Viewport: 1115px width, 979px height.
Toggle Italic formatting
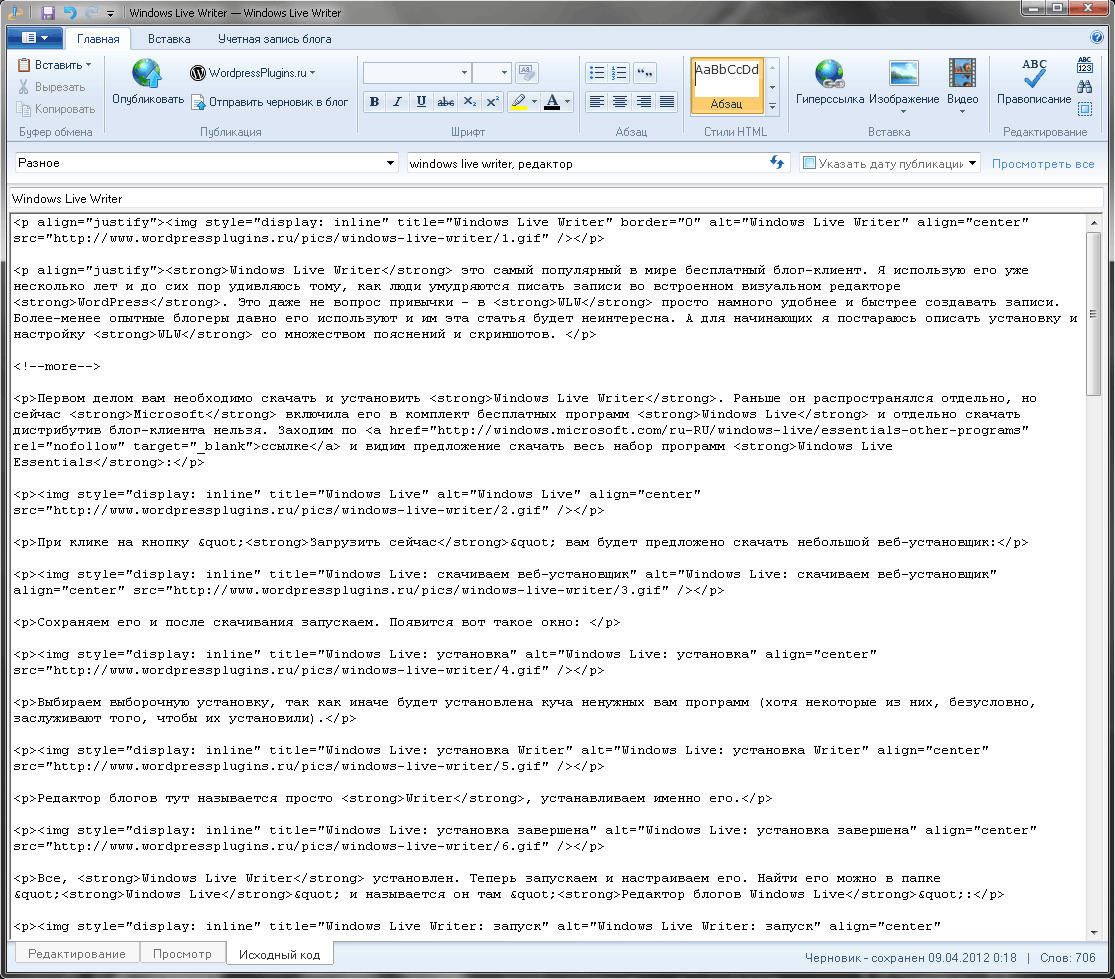398,102
